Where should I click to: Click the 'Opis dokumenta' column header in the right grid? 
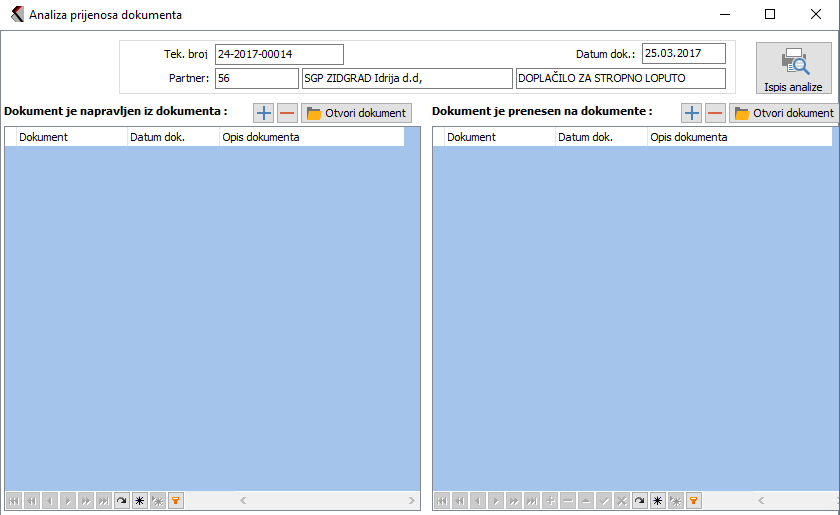point(738,137)
